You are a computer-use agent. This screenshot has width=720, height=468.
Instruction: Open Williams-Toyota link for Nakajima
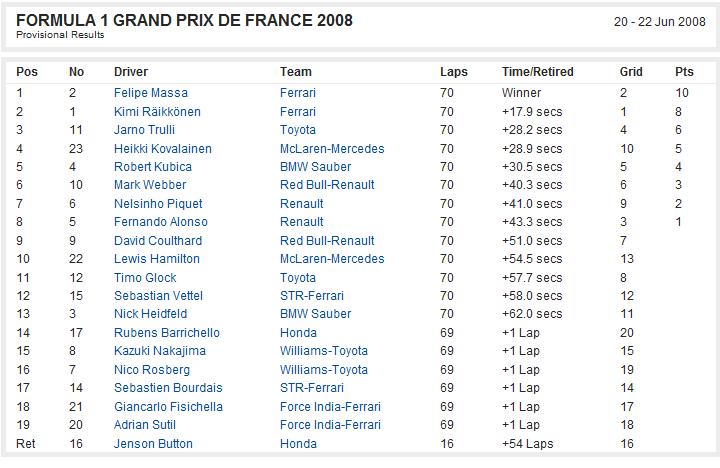point(324,351)
